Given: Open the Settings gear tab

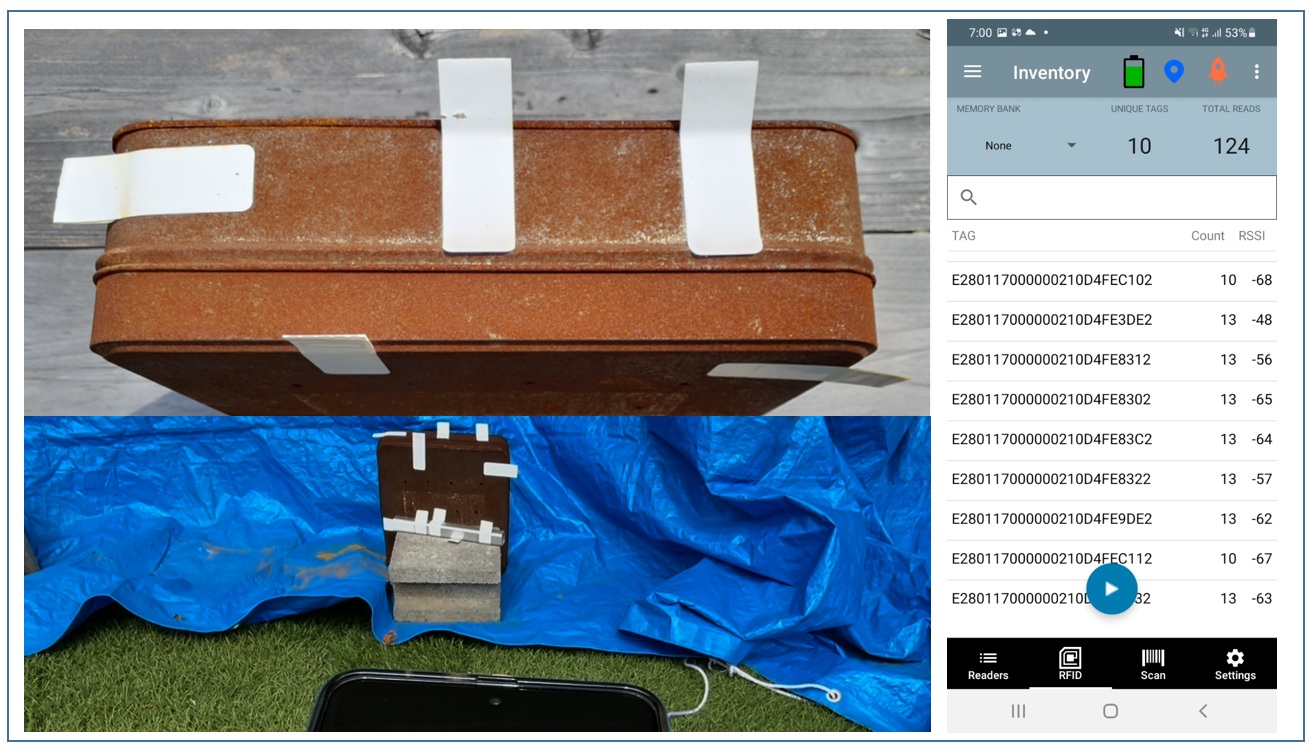Looking at the screenshot, I should 1235,664.
